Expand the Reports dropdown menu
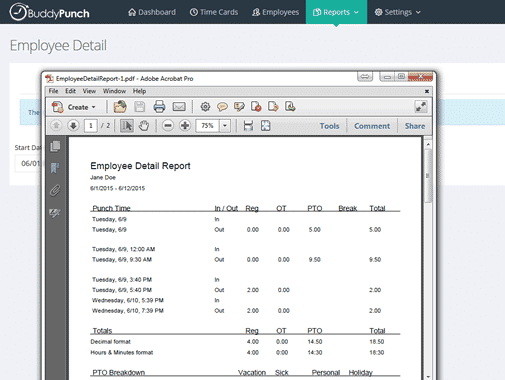 pyautogui.click(x=336, y=12)
